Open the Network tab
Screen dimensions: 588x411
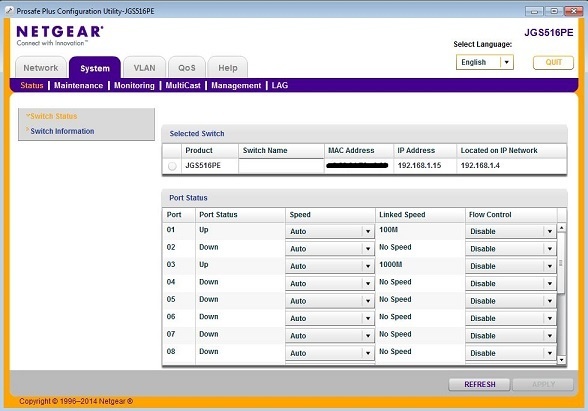pyautogui.click(x=40, y=68)
